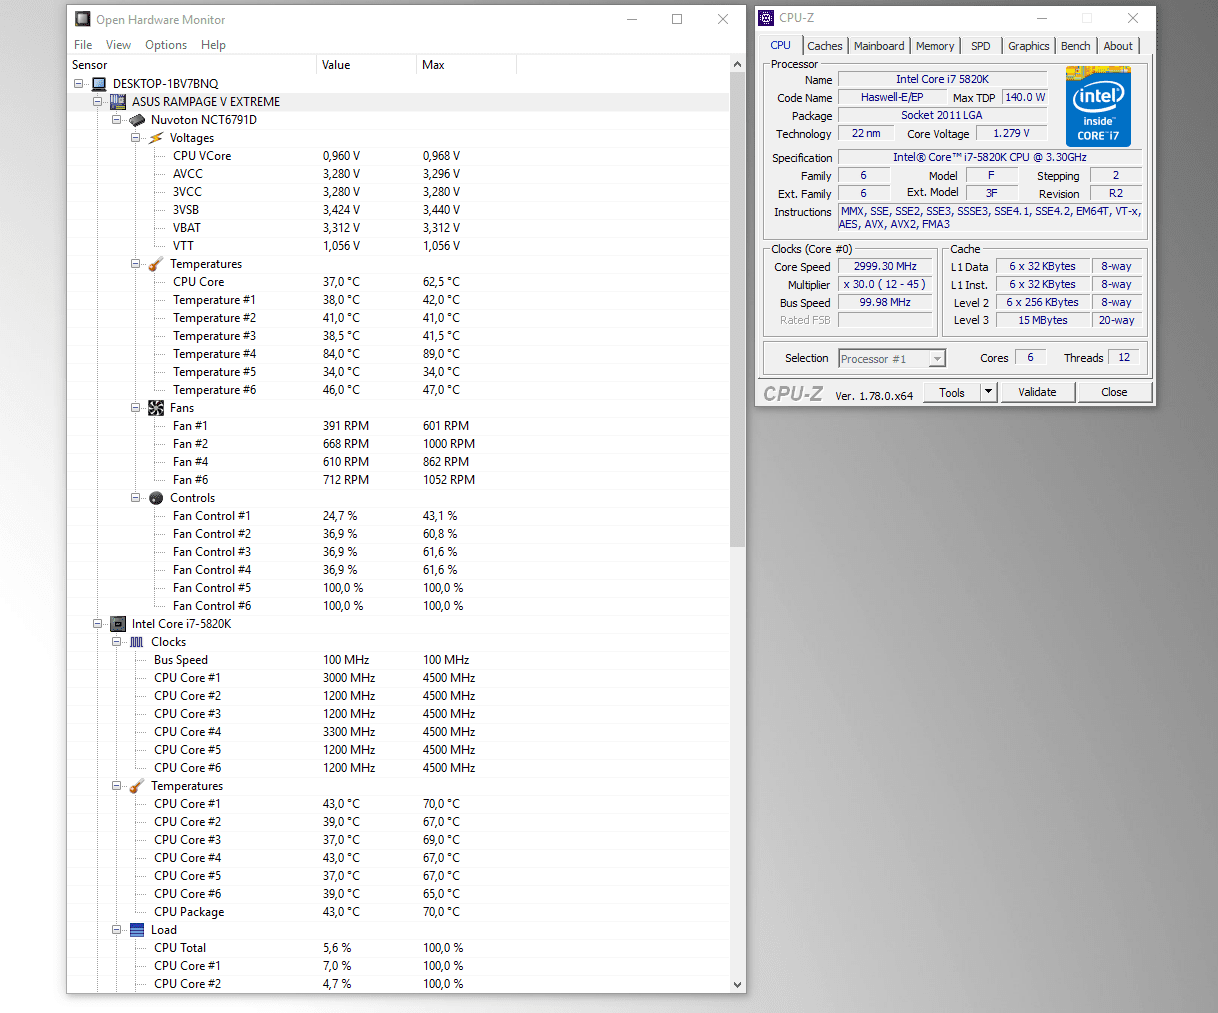Select the Bus Speed row
The width and height of the screenshot is (1218, 1013).
tap(398, 660)
